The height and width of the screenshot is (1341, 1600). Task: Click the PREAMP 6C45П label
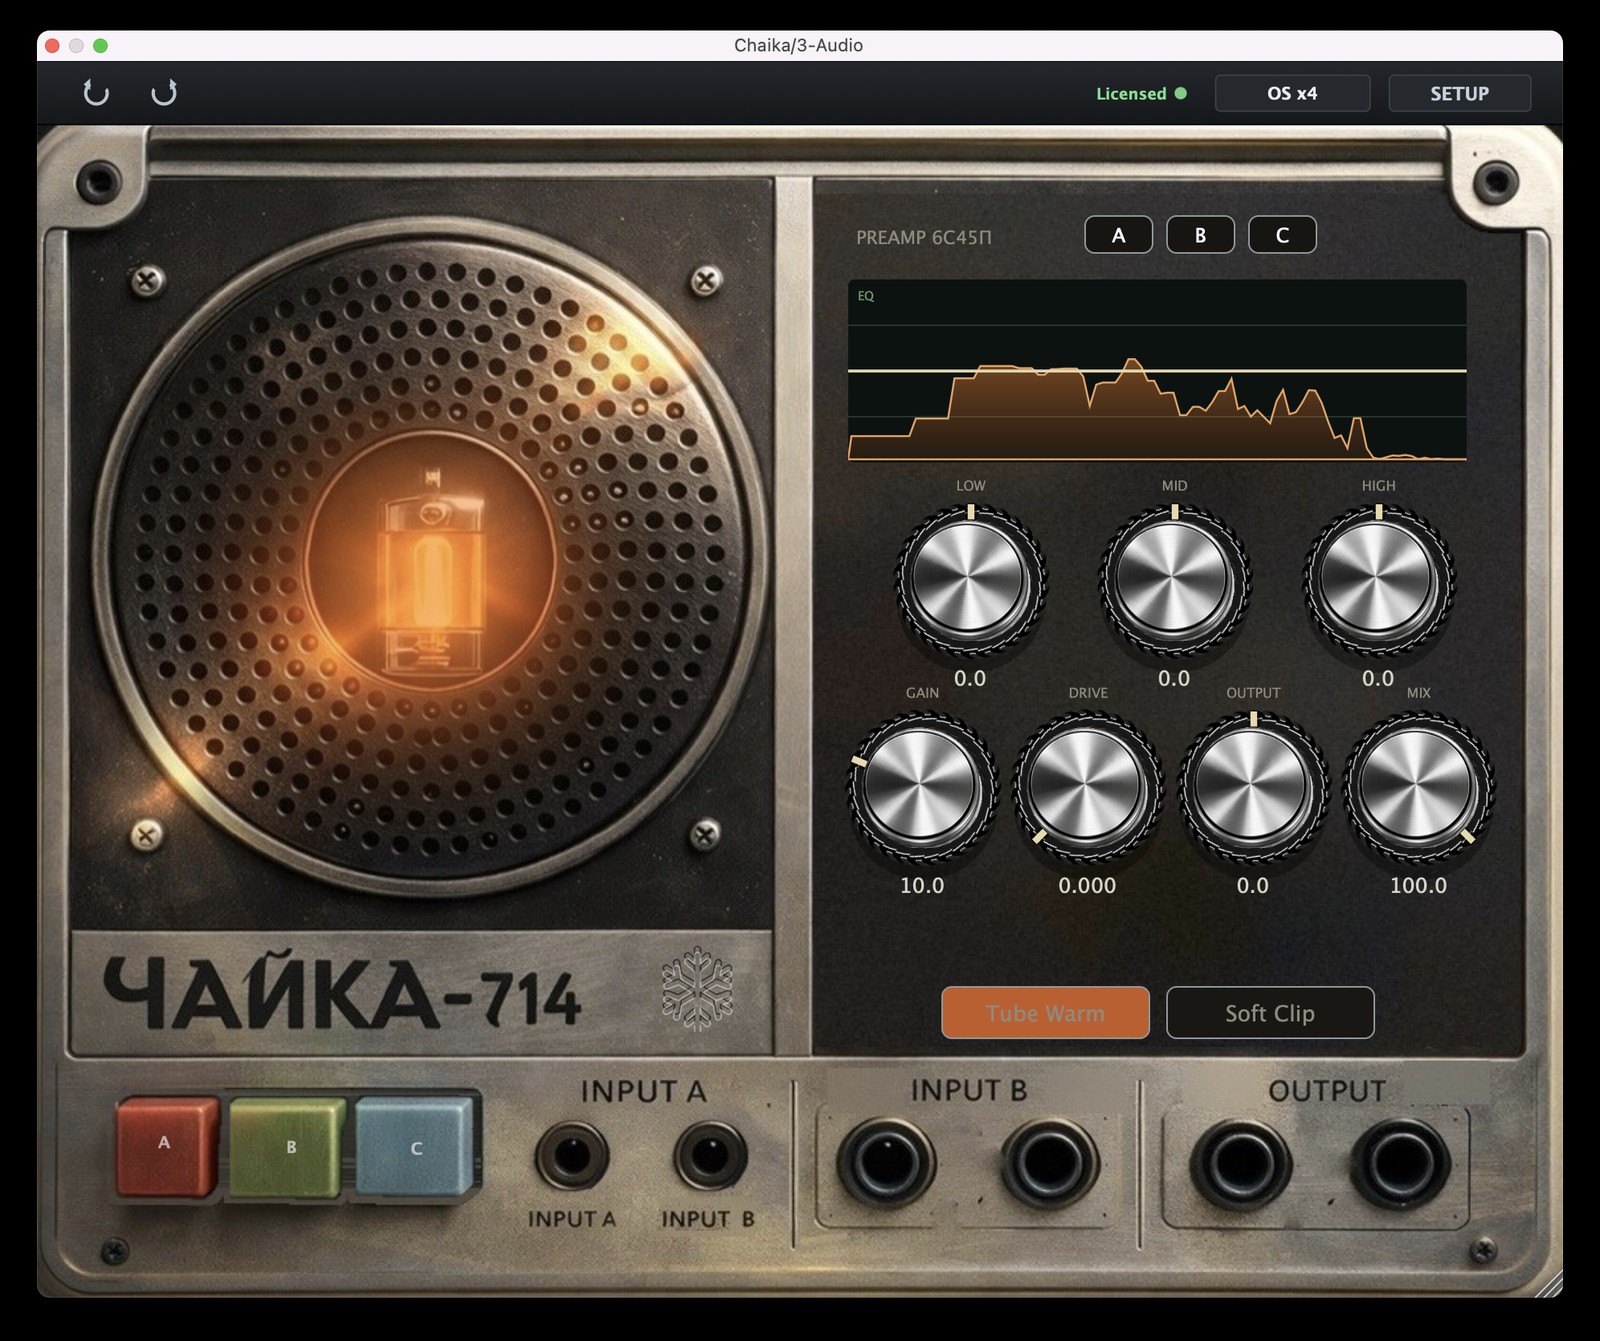pyautogui.click(x=924, y=238)
